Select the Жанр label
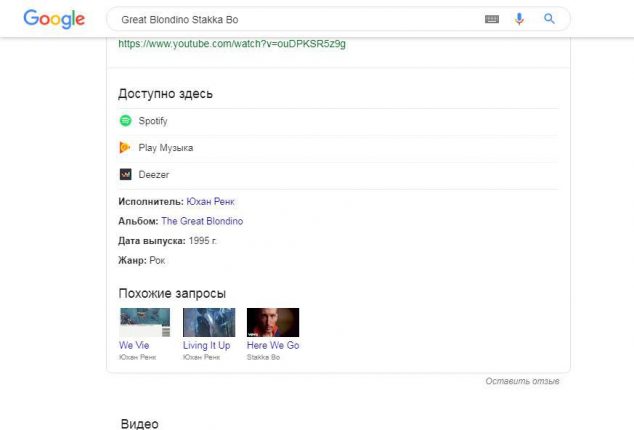The height and width of the screenshot is (430, 634). coord(132,261)
